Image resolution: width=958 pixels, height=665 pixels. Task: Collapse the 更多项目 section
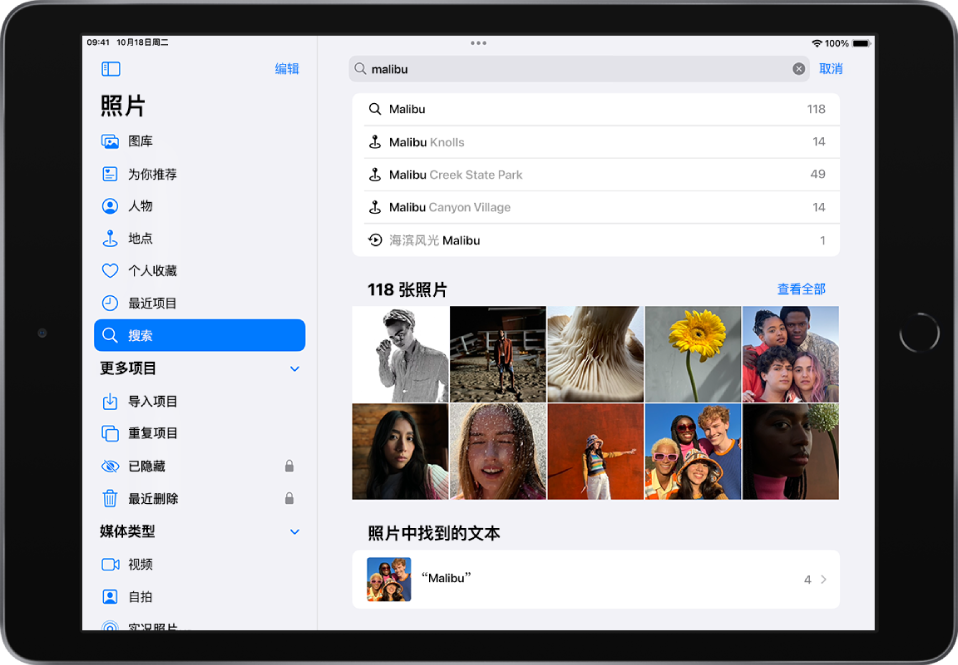(x=294, y=368)
